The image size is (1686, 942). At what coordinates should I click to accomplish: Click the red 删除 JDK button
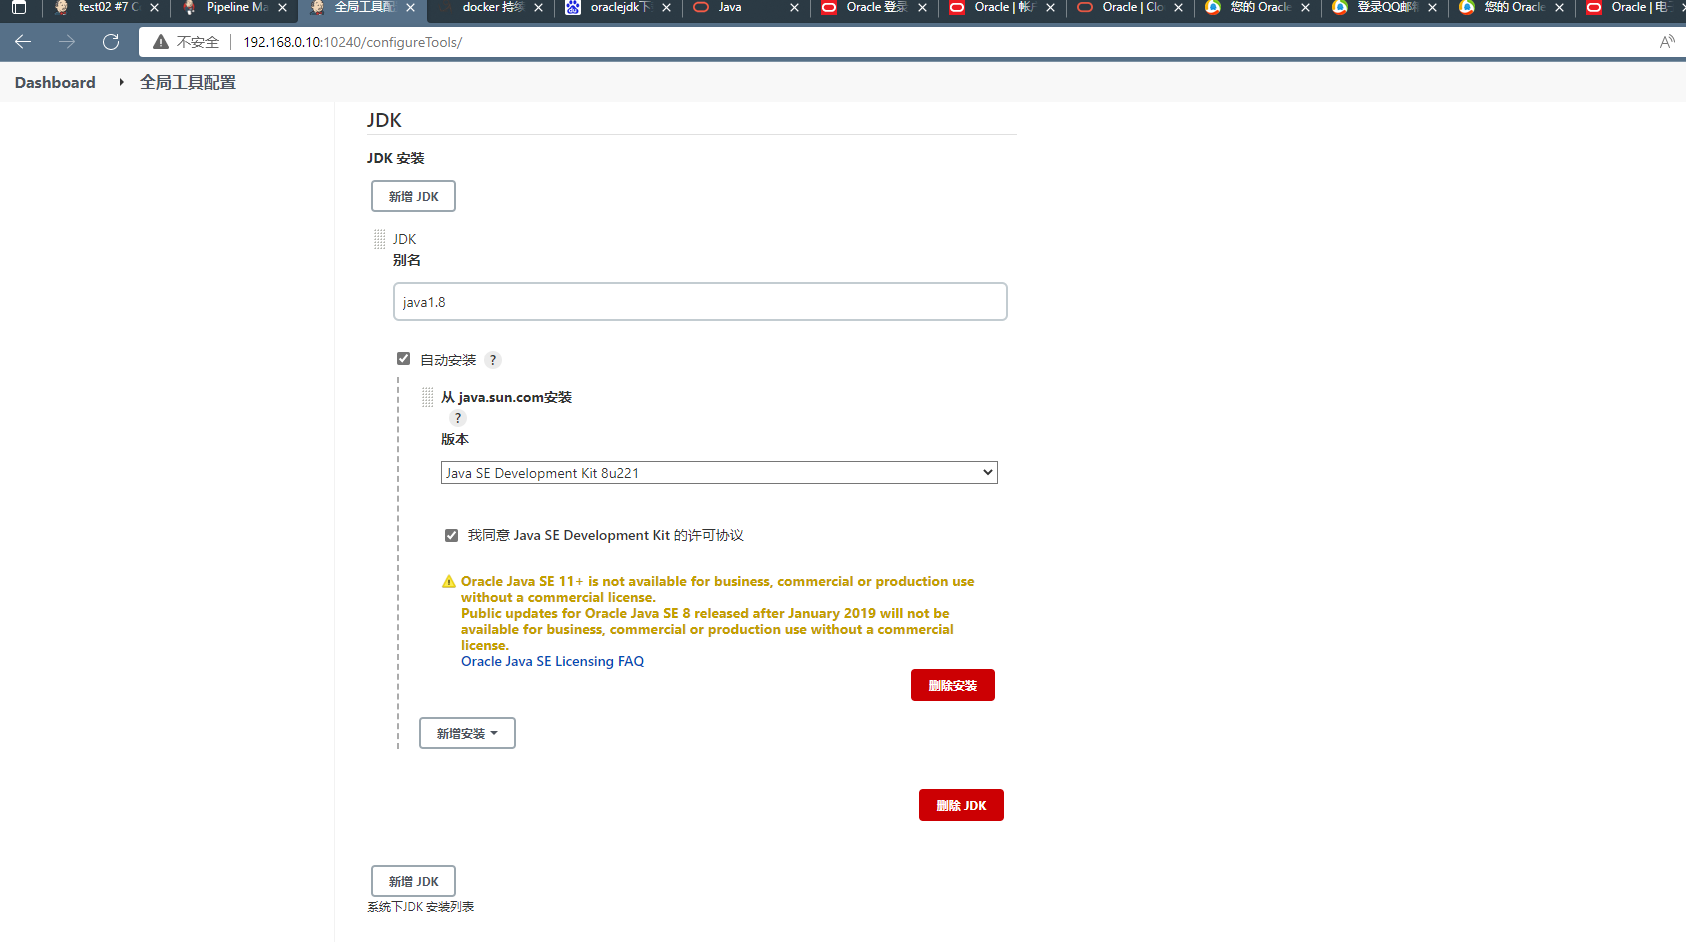point(961,805)
